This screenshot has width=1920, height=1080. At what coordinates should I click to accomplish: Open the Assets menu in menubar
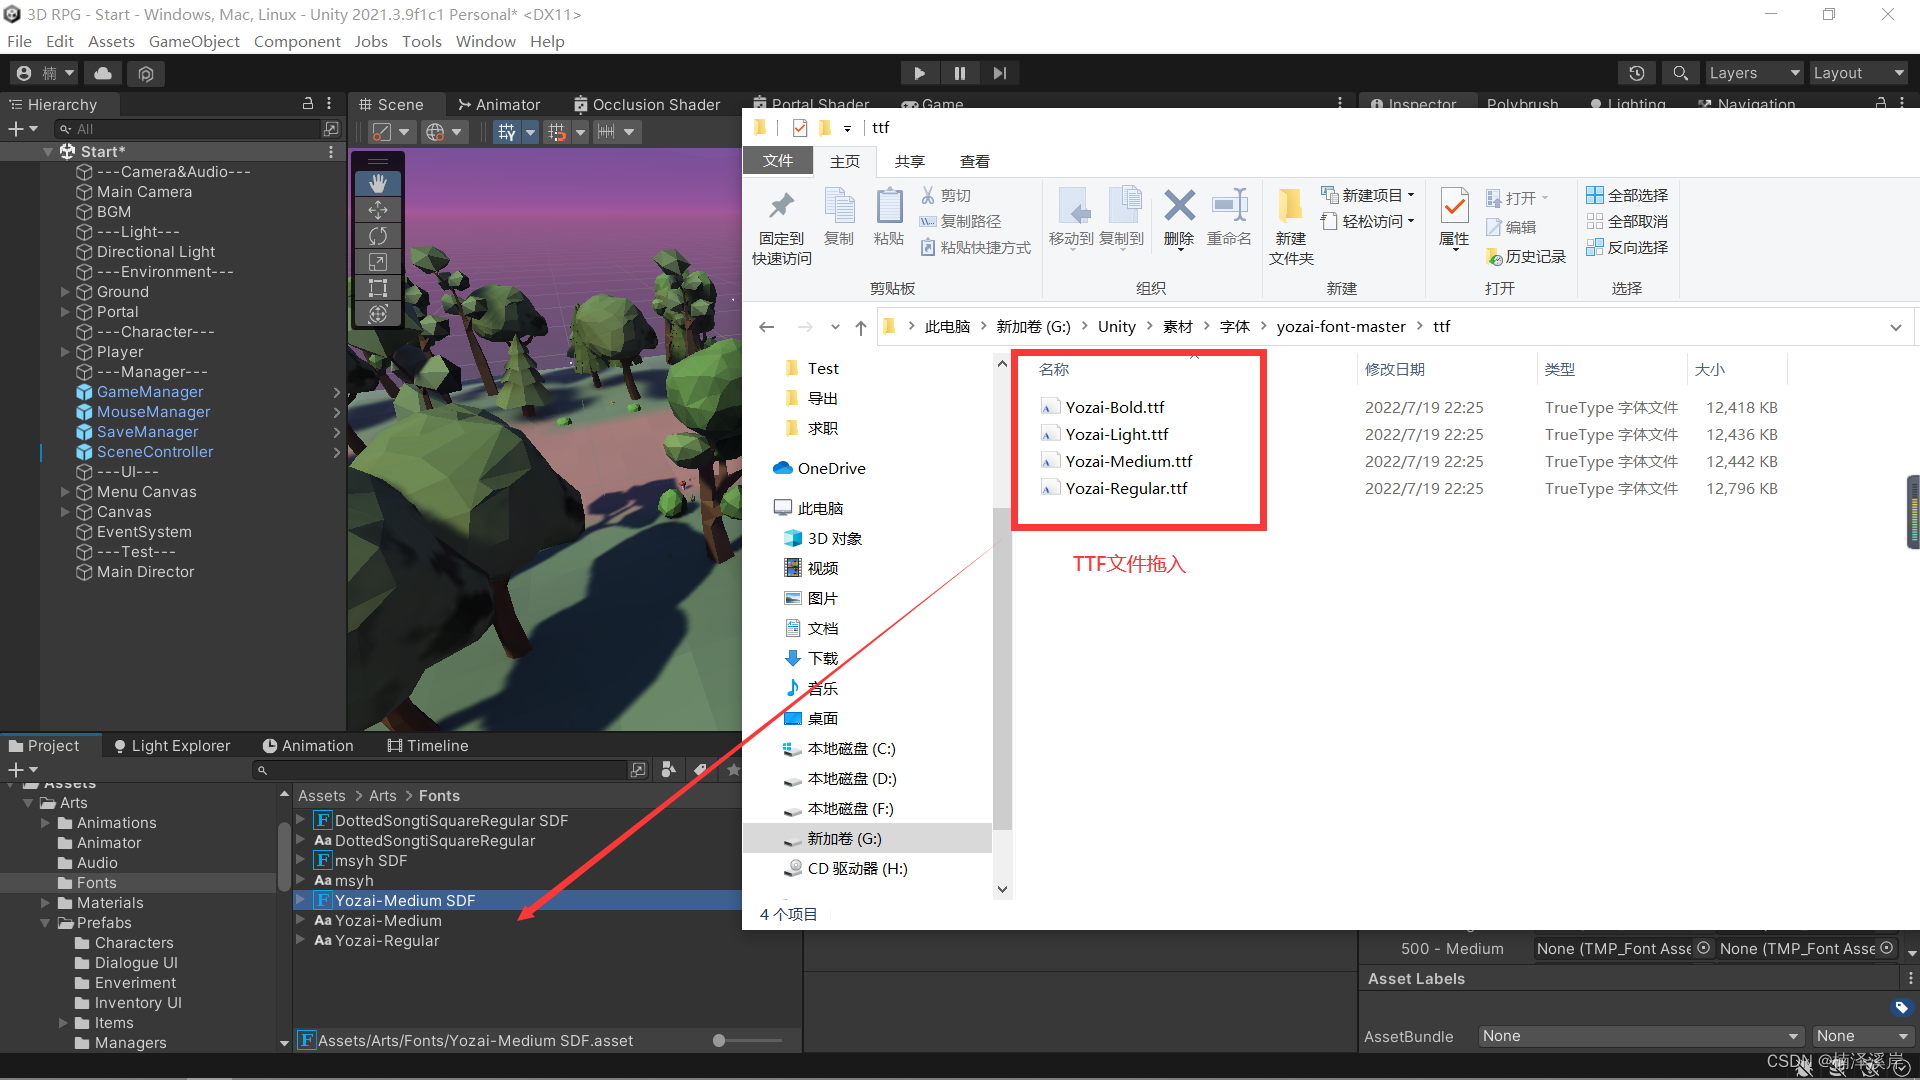112,41
